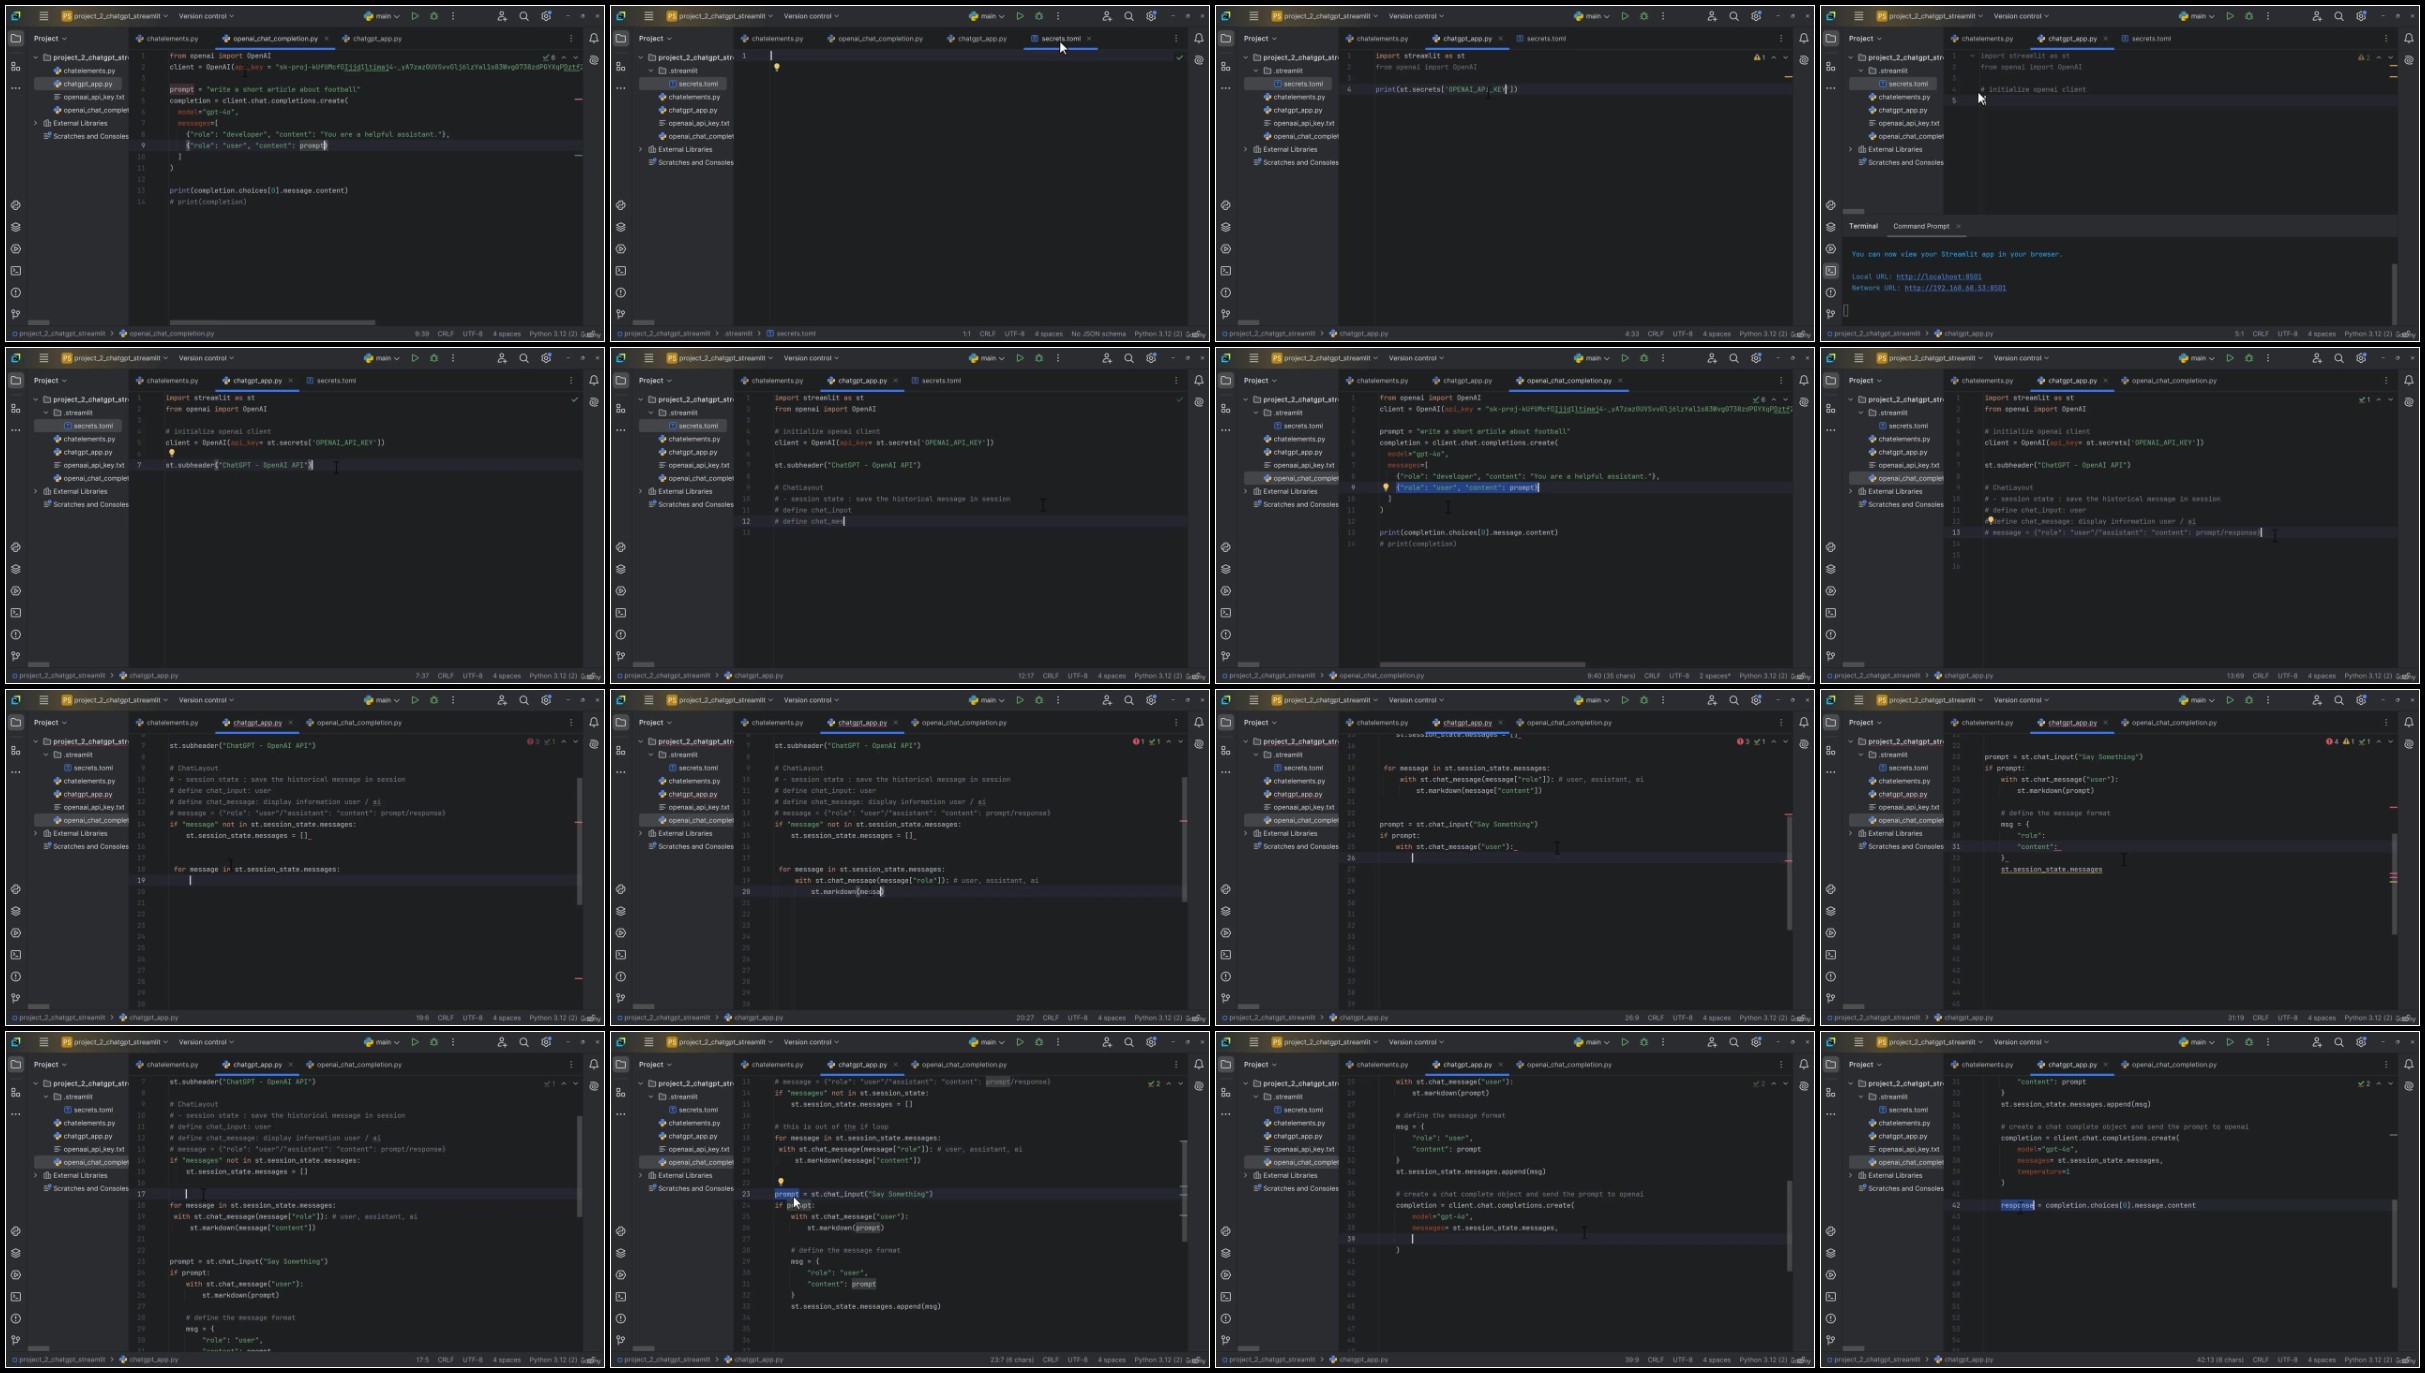Click the highlighted Terminal tool window icon
Image resolution: width=2425 pixels, height=1373 pixels.
click(1831, 270)
